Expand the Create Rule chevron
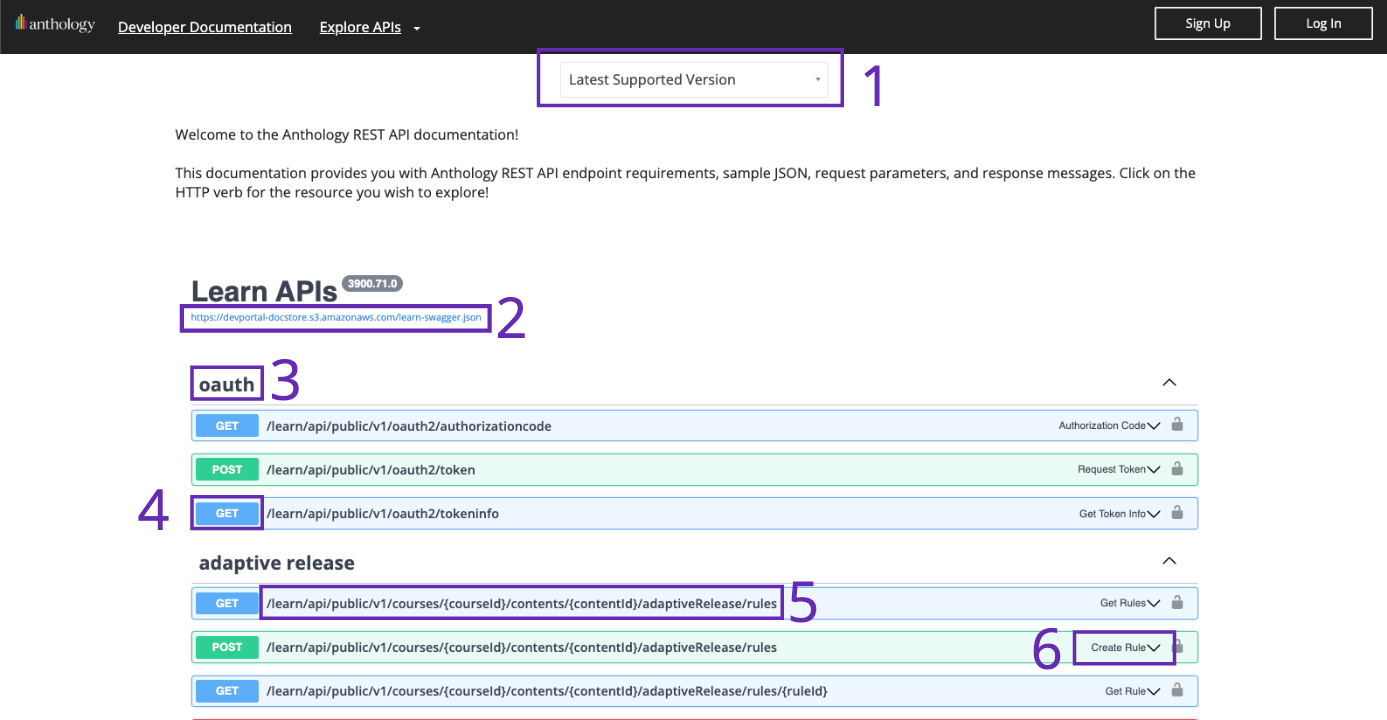 (x=1154, y=648)
